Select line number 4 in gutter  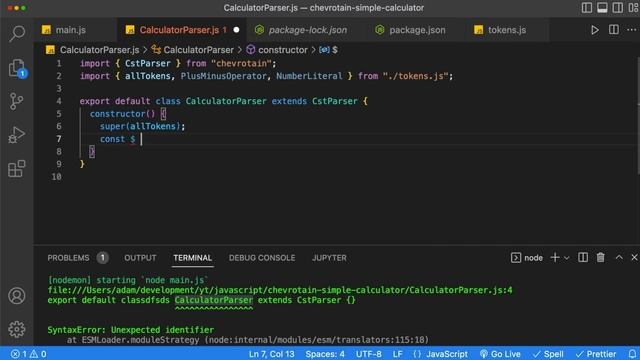59,101
